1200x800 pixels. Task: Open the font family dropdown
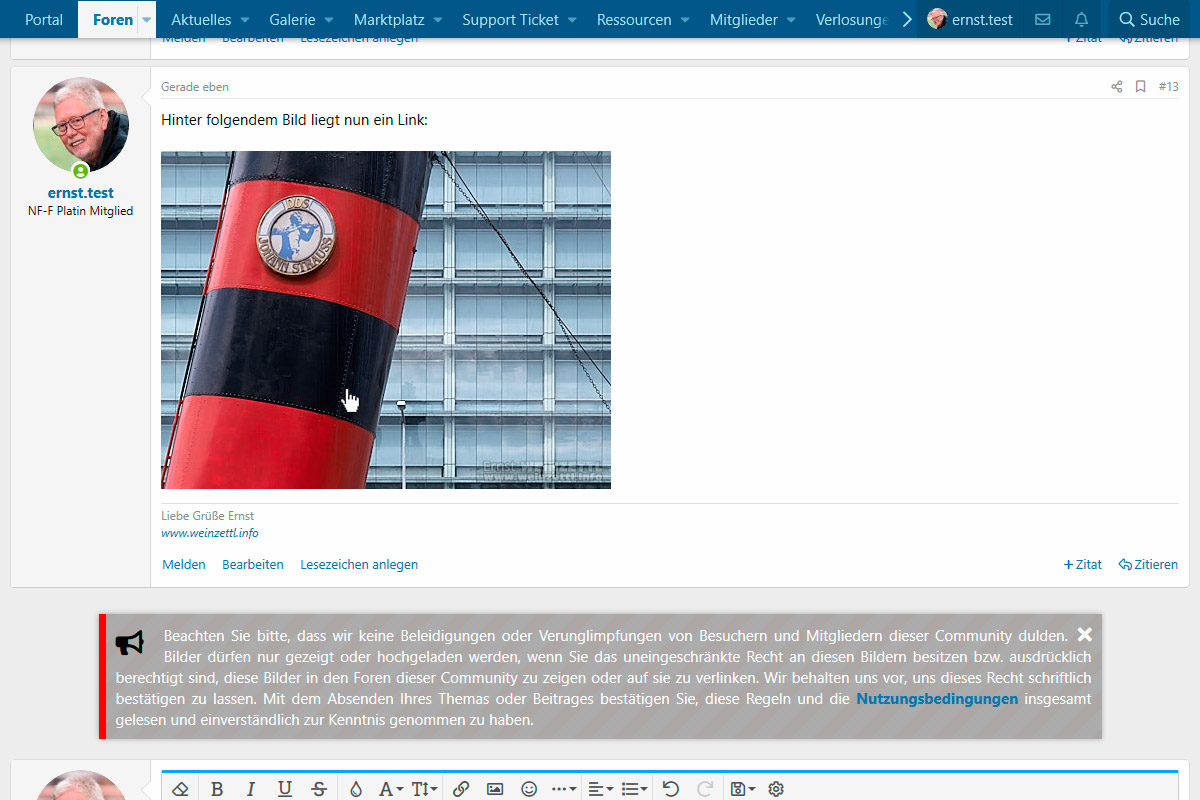[391, 789]
